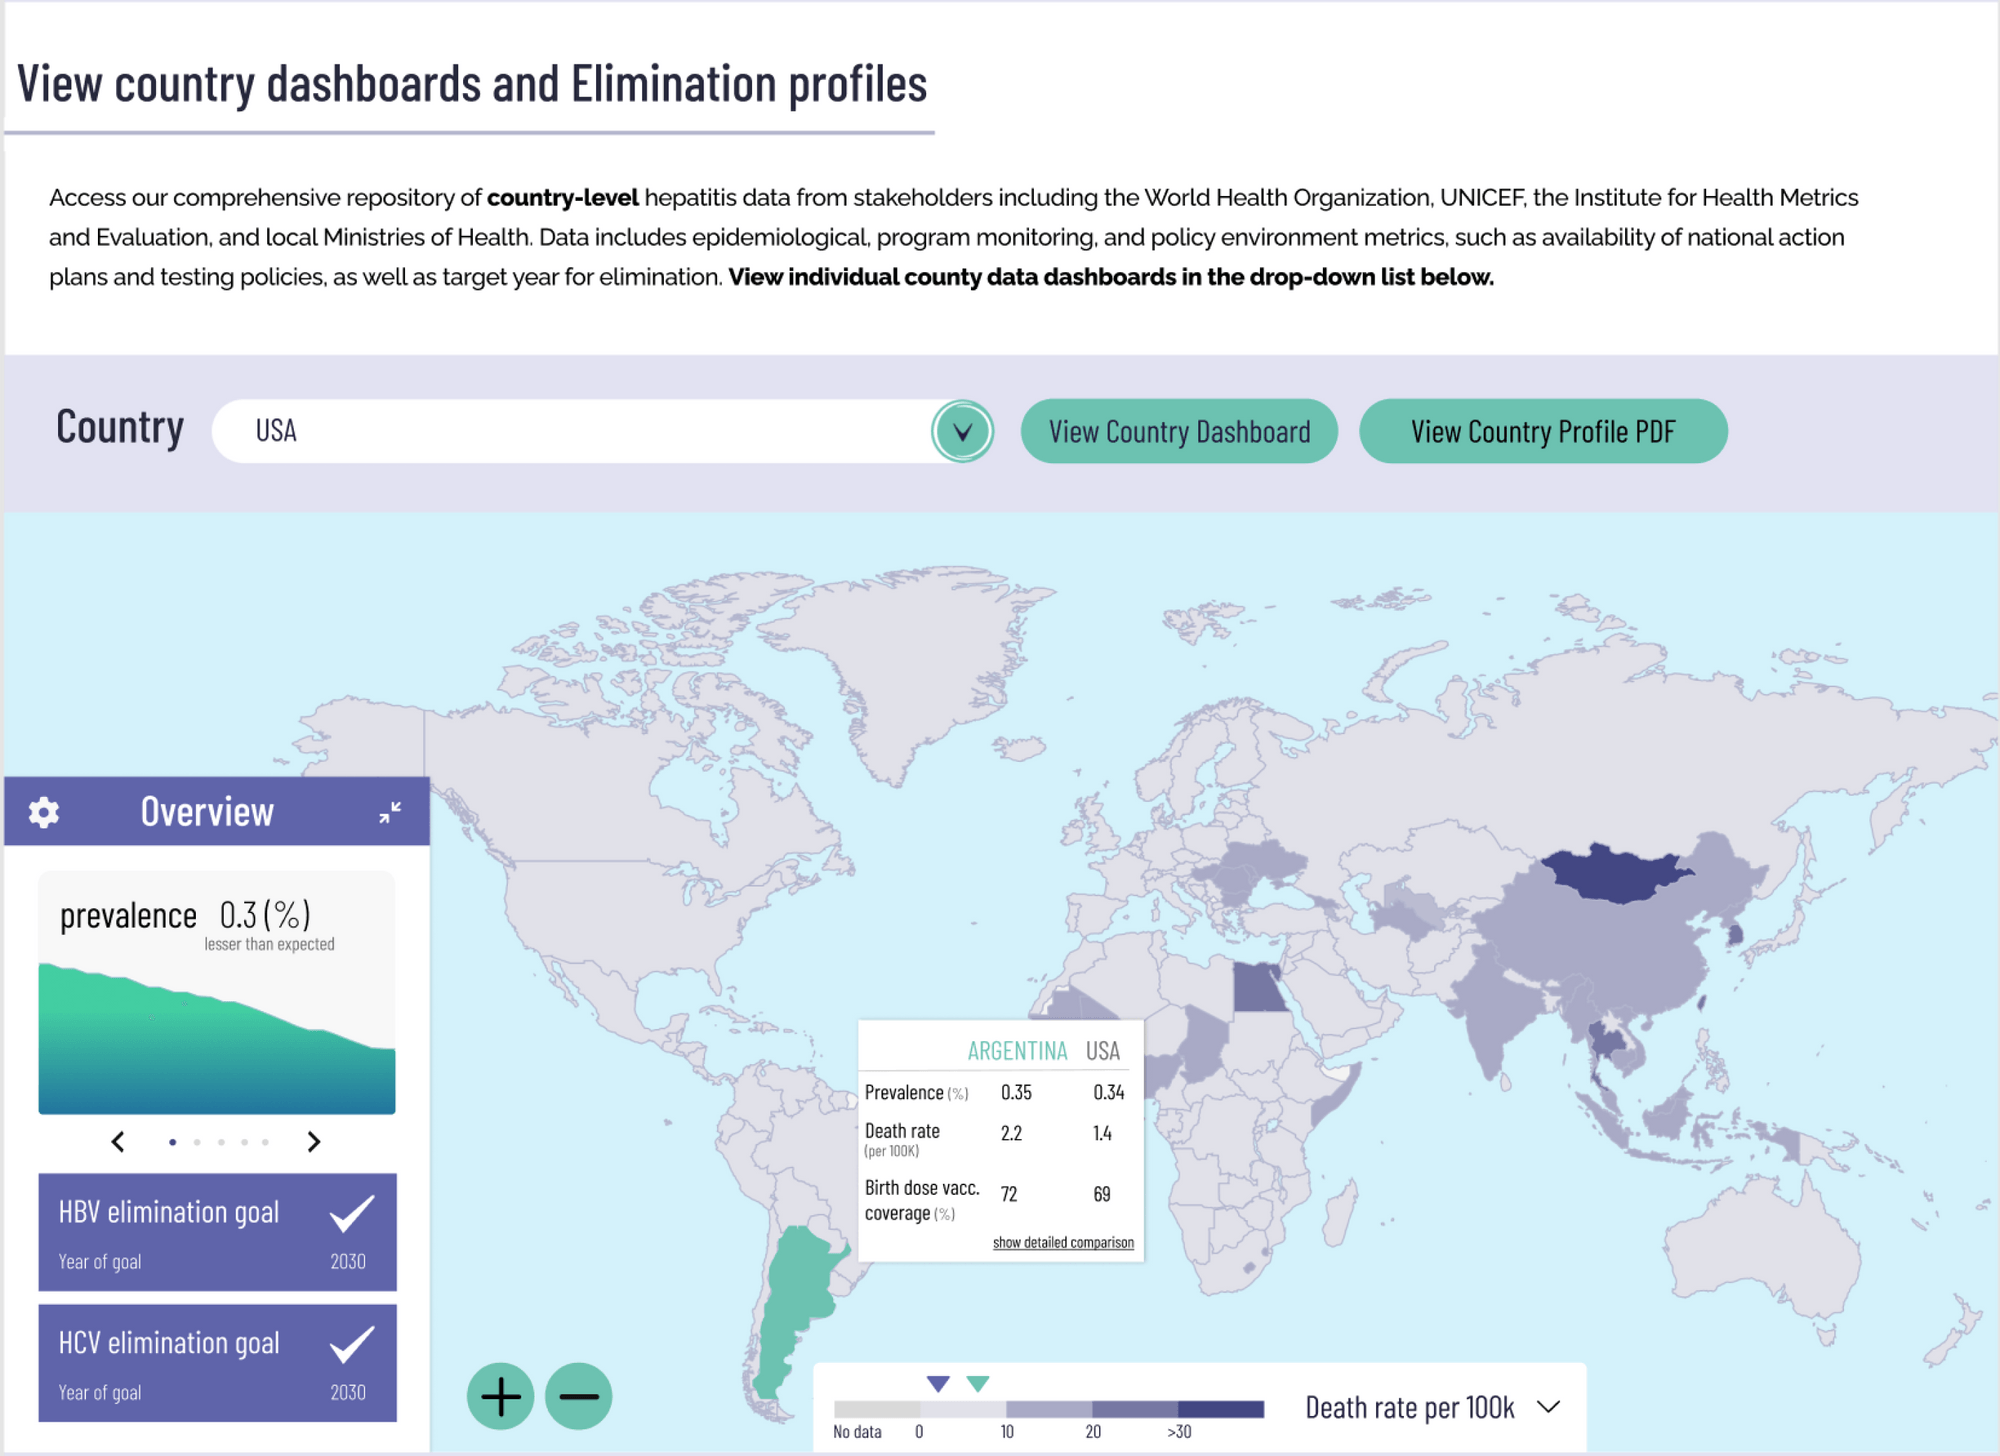Open the Overview settings gear

[x=43, y=812]
